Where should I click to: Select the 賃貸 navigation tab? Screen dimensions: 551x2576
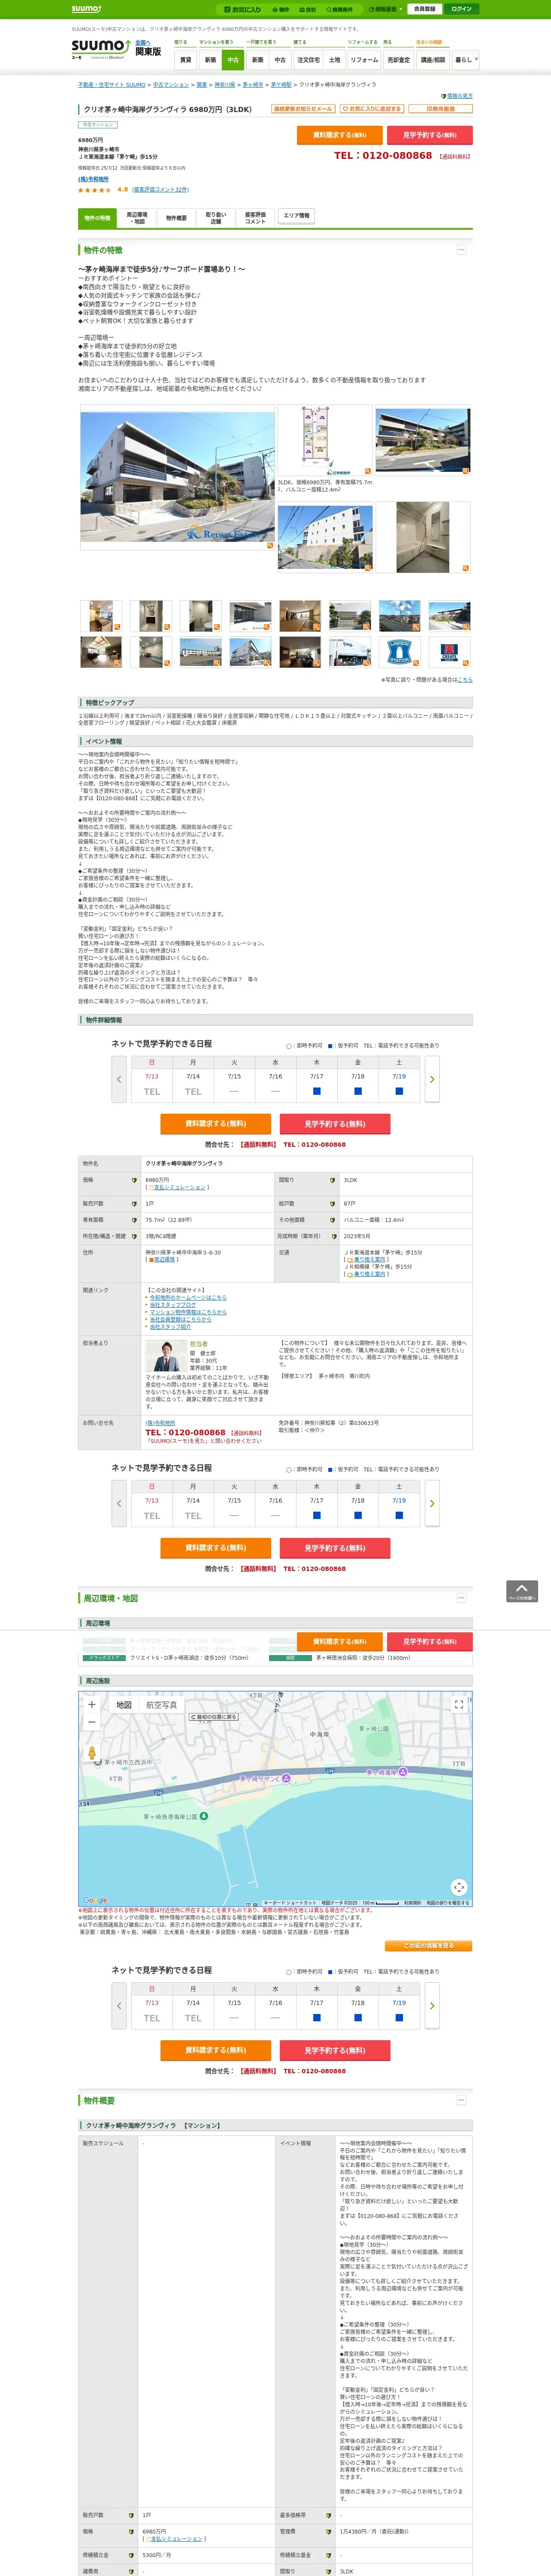coord(185,60)
